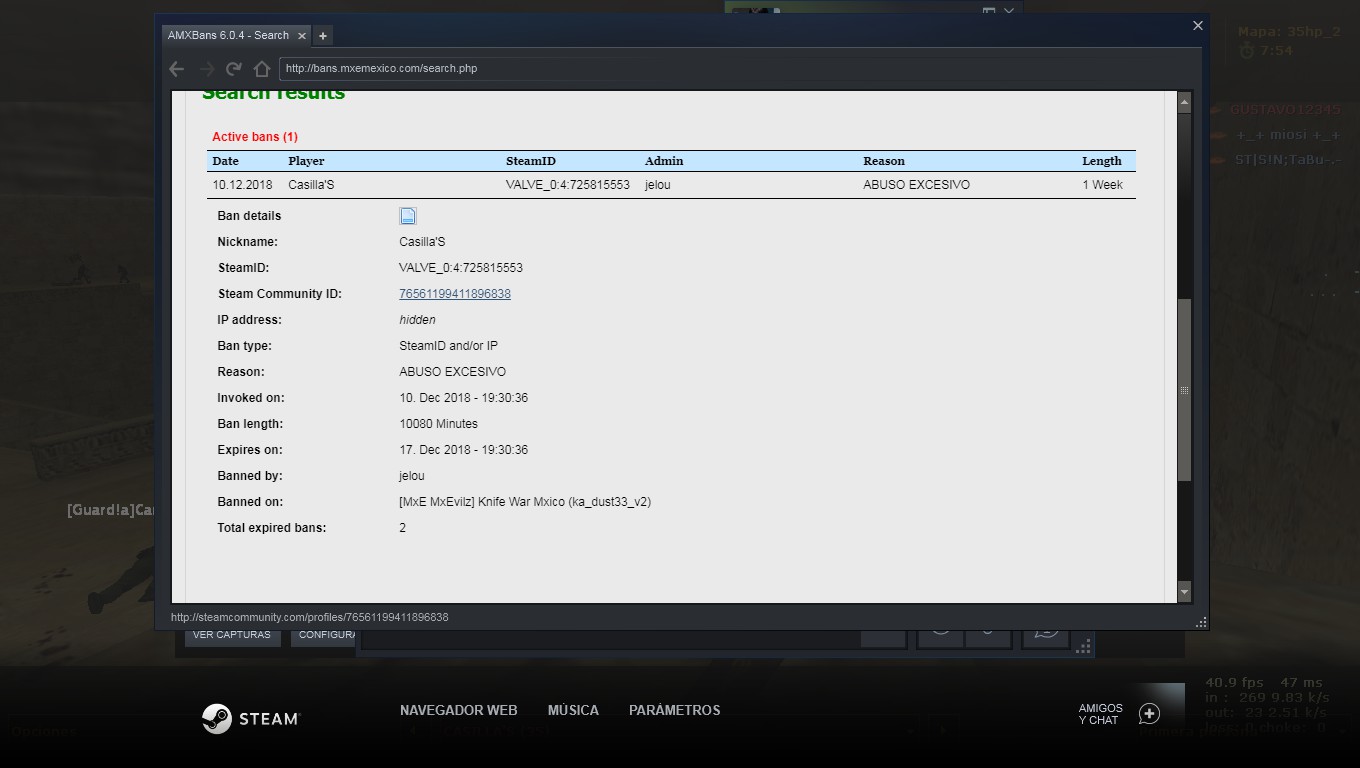Click the Active bans (1) heading
Image resolution: width=1360 pixels, height=768 pixels.
[x=255, y=137]
